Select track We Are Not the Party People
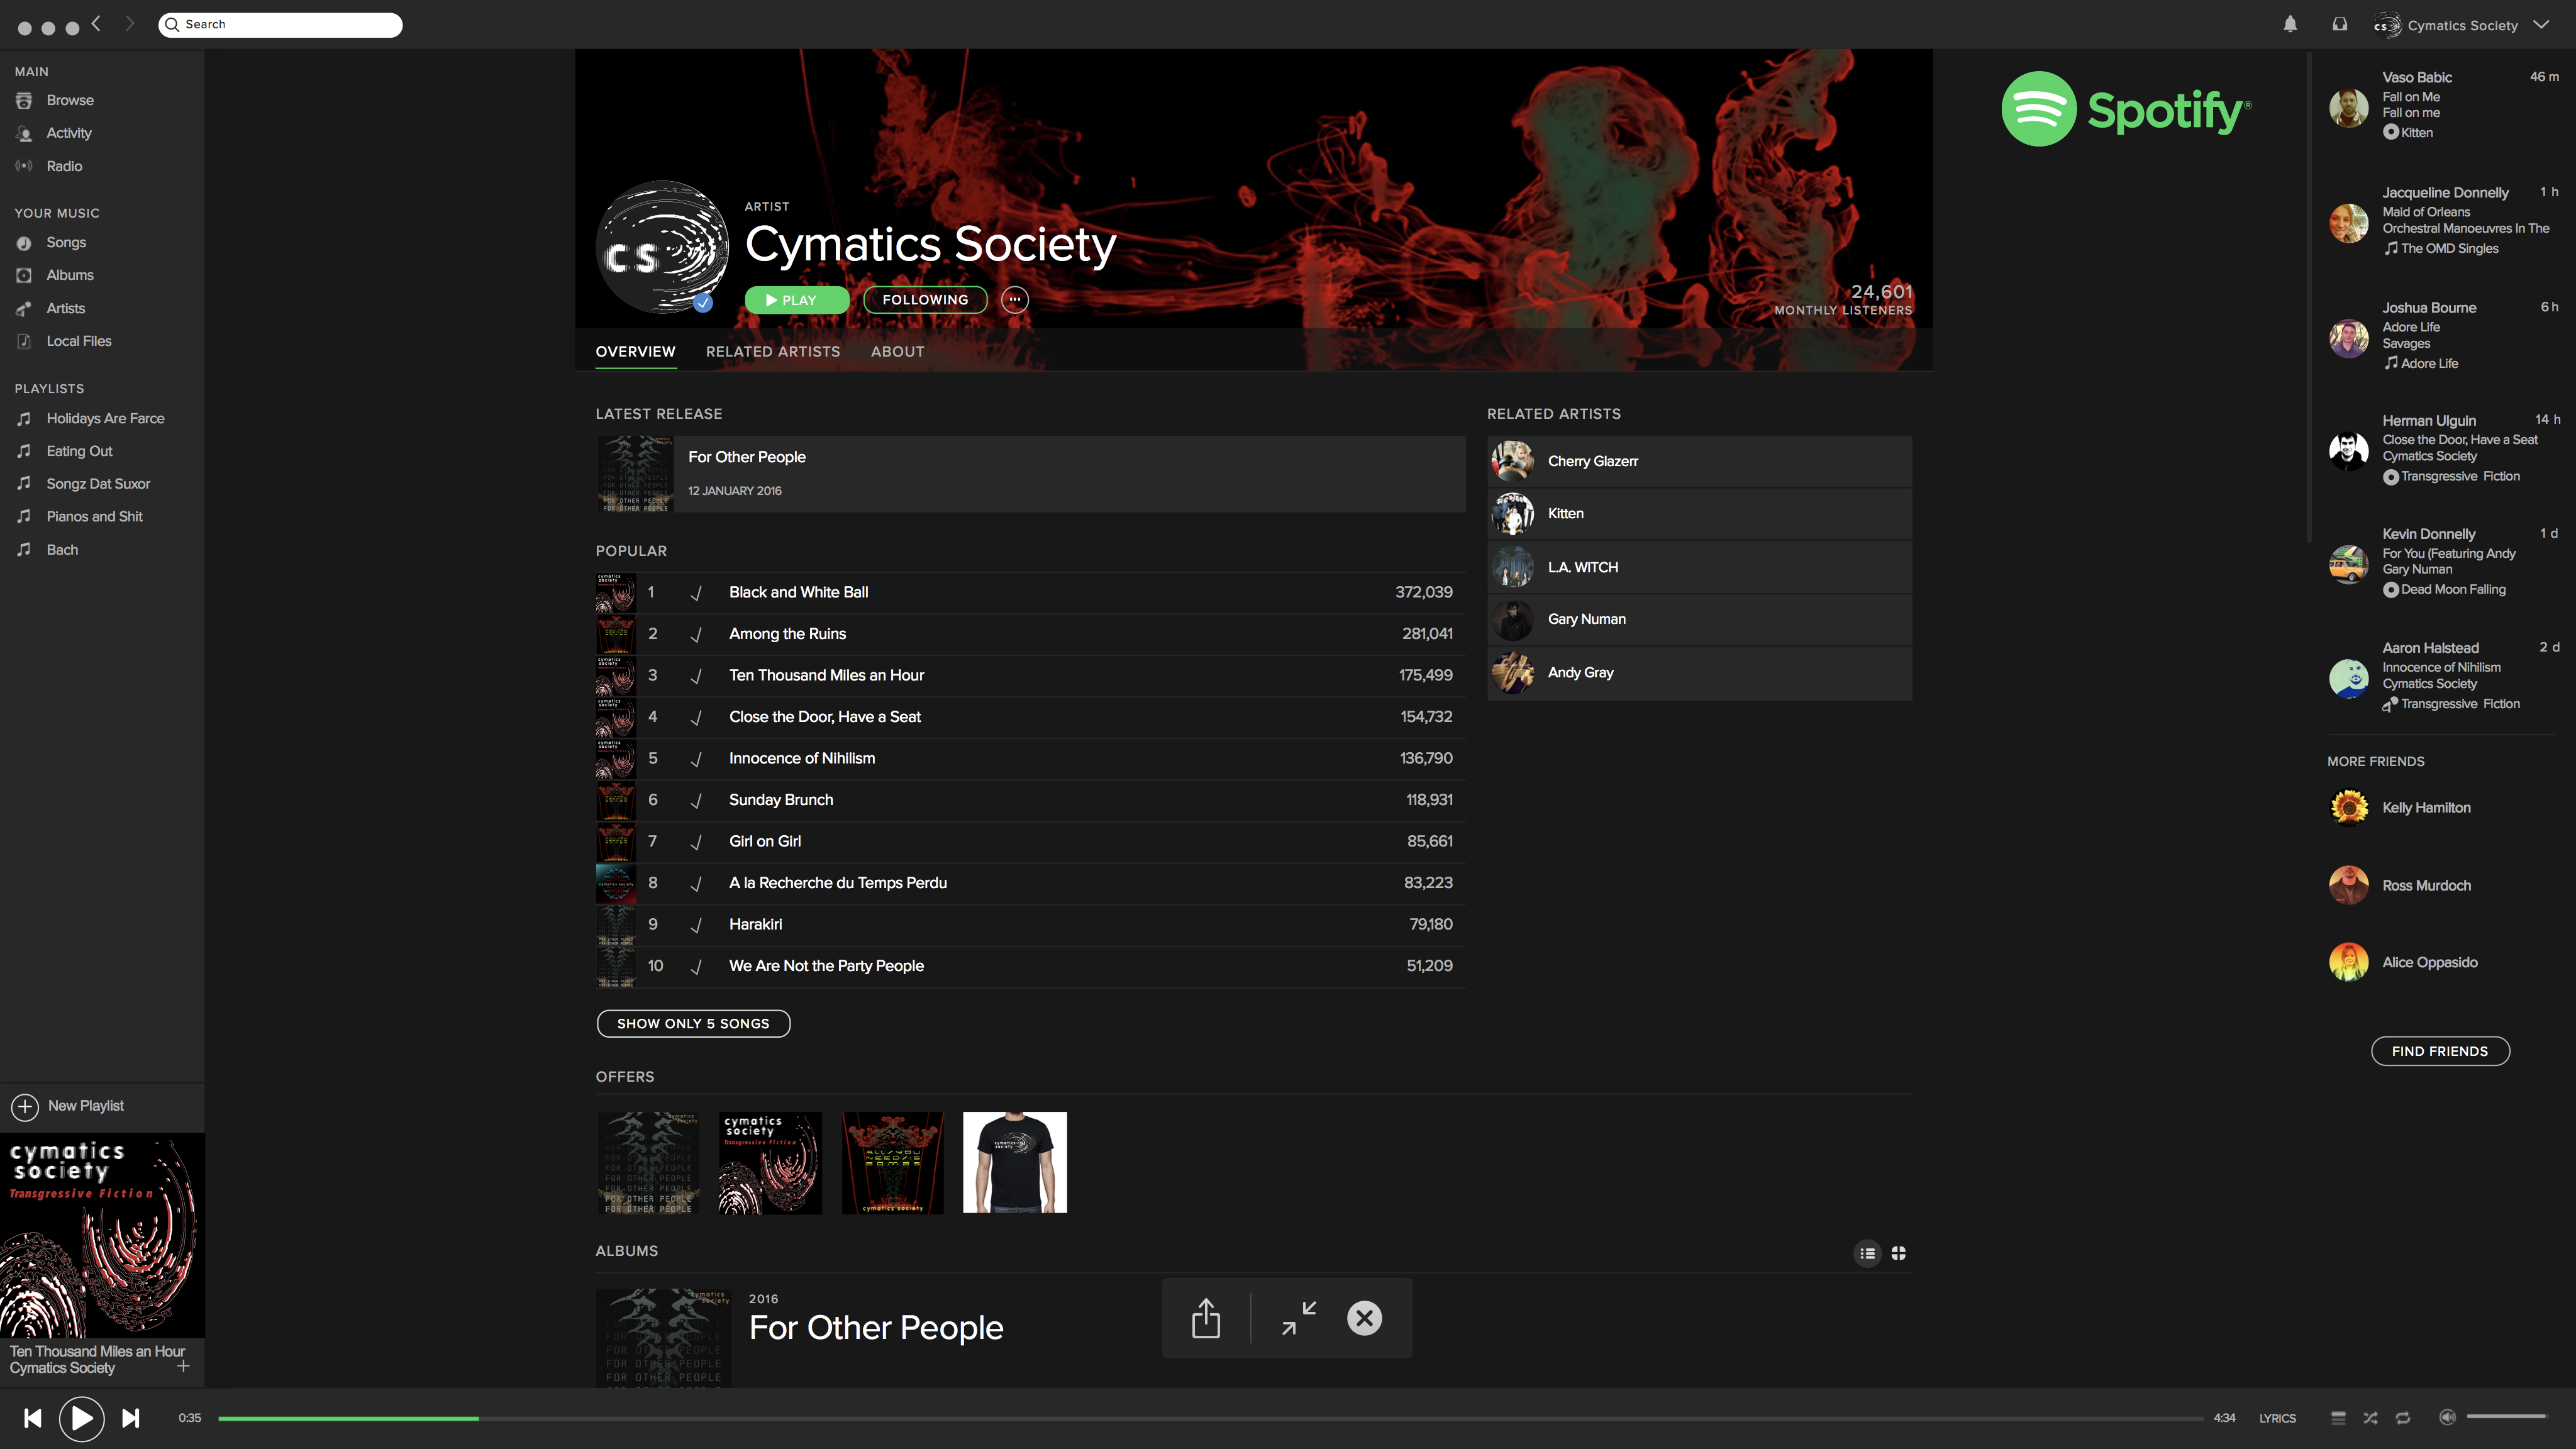Screen dimensions: 2576x1449 (x=1031, y=966)
